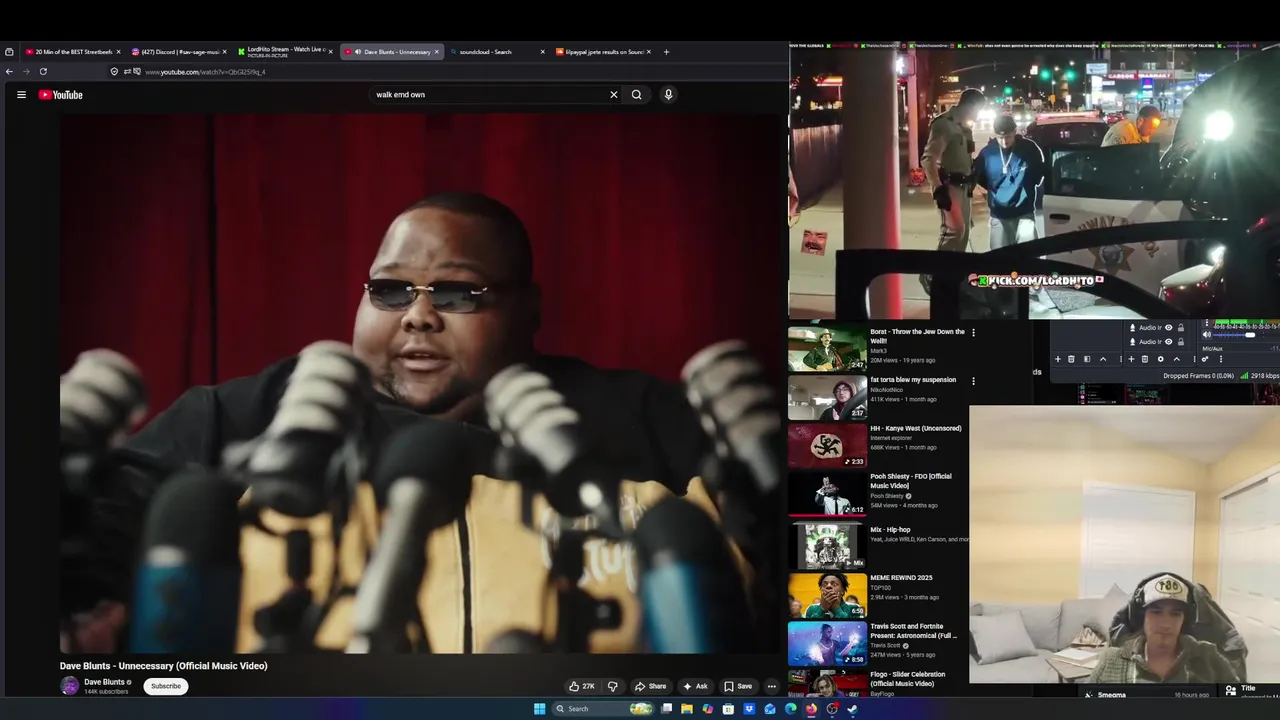
Task: Open options menu for fat torta video
Action: (973, 380)
